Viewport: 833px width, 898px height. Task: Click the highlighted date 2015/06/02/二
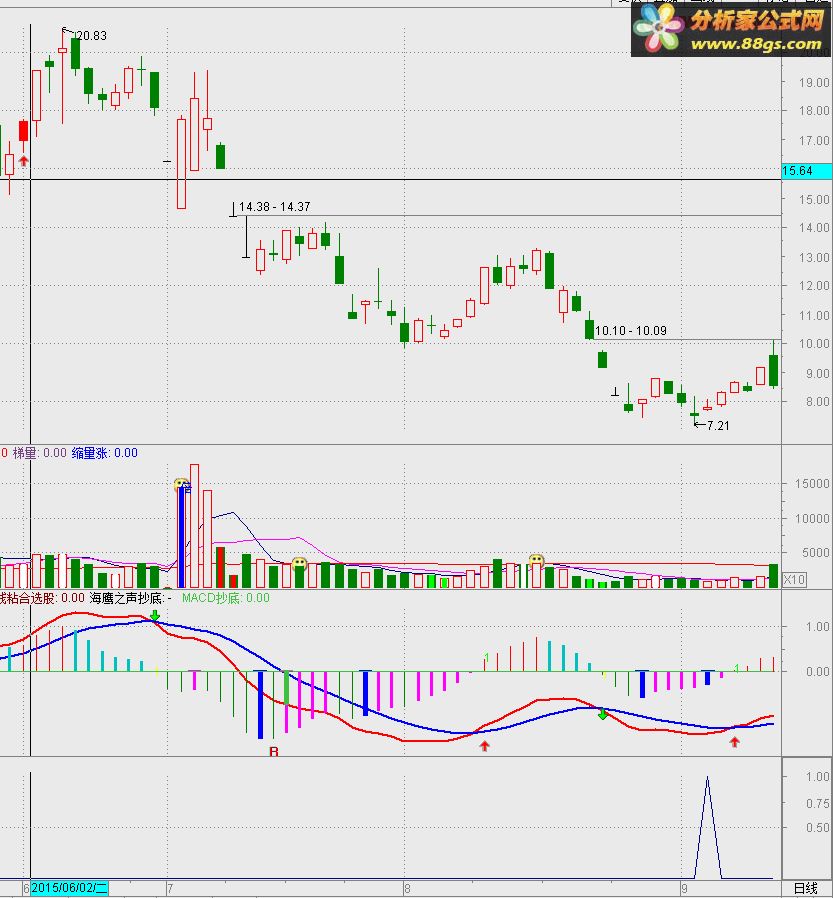click(69, 888)
